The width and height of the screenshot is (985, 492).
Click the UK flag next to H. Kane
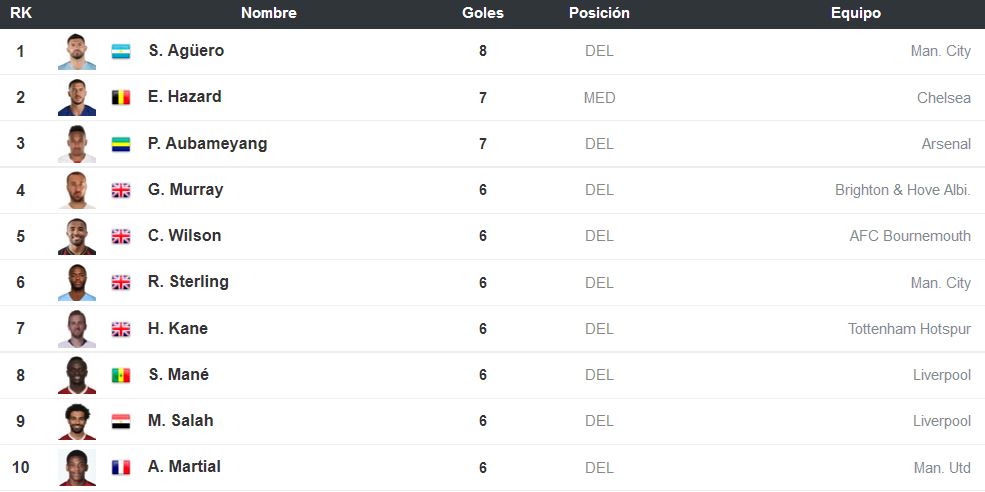pyautogui.click(x=121, y=329)
